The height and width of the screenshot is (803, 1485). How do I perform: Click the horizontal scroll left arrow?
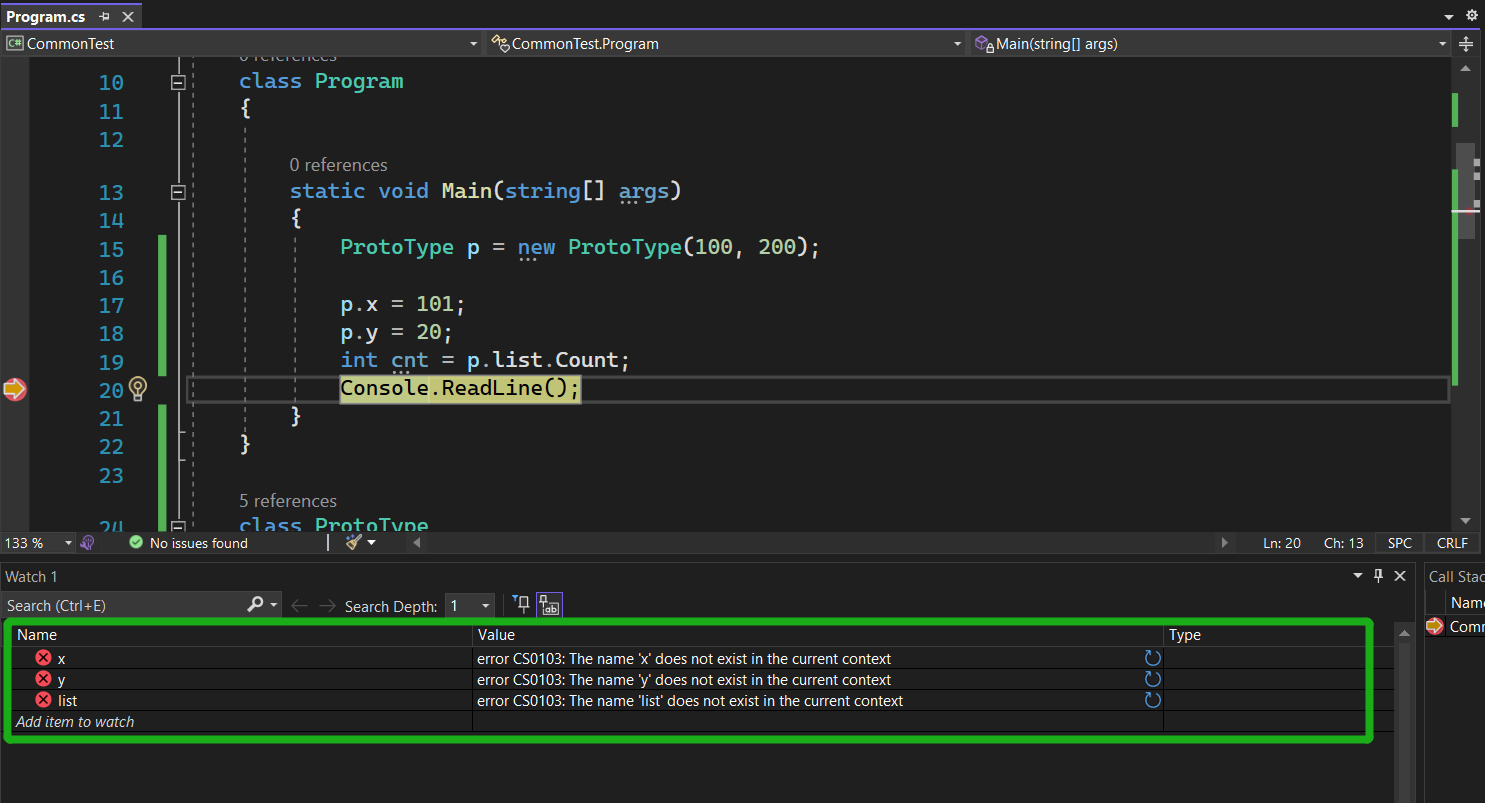click(x=418, y=543)
